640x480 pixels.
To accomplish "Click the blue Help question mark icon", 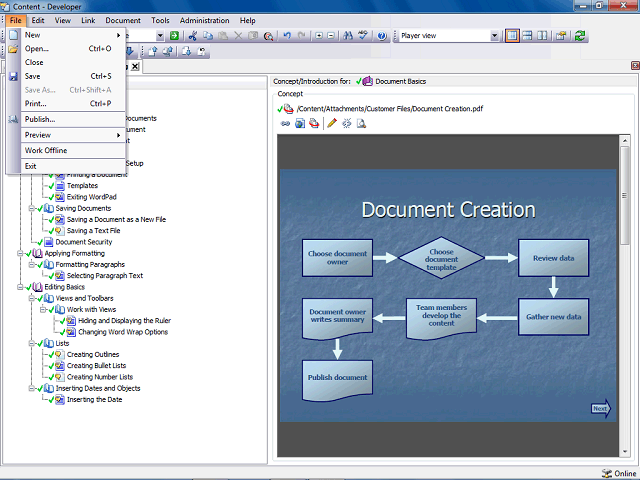I will (x=382, y=36).
